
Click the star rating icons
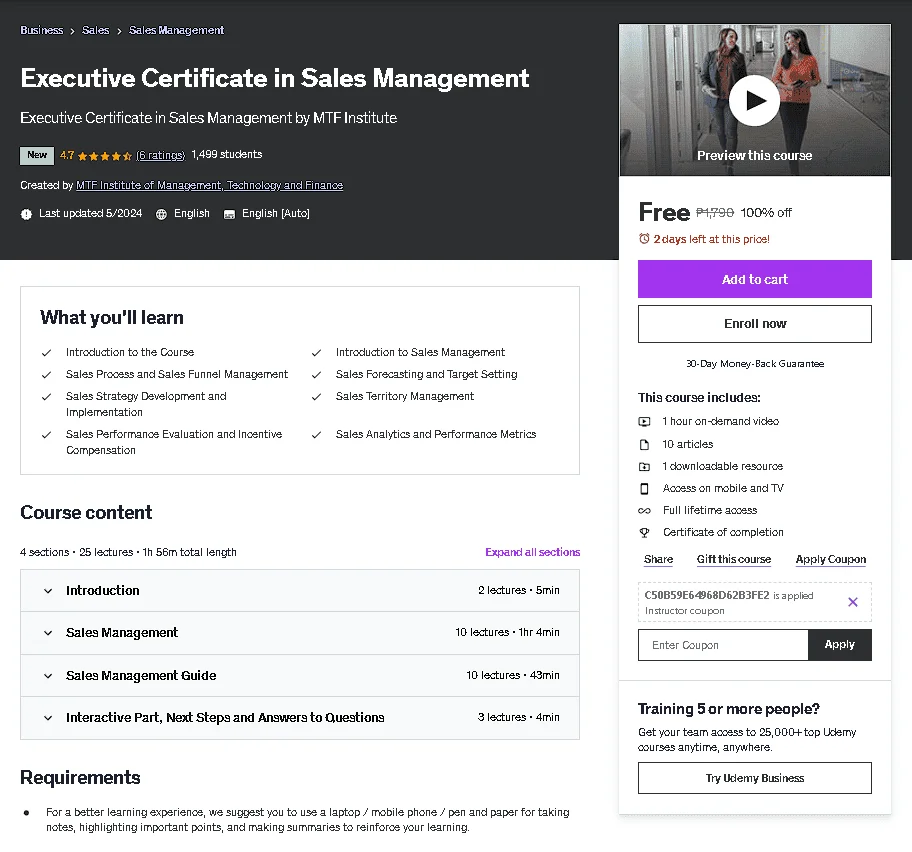(105, 156)
